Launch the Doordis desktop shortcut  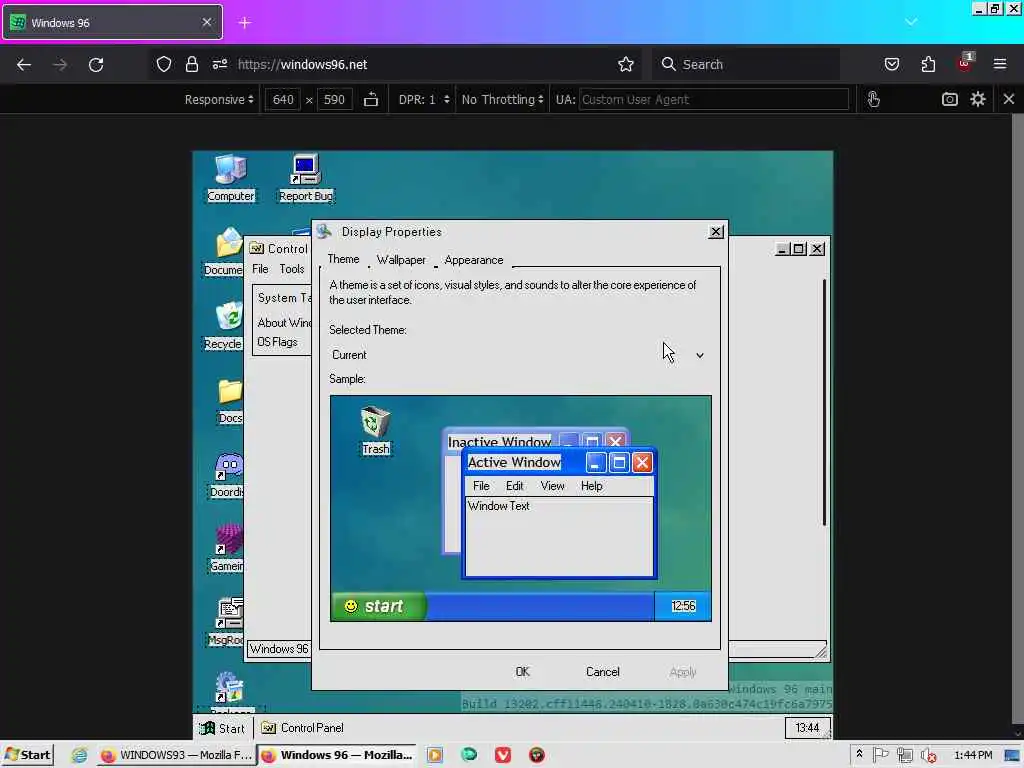tap(227, 475)
